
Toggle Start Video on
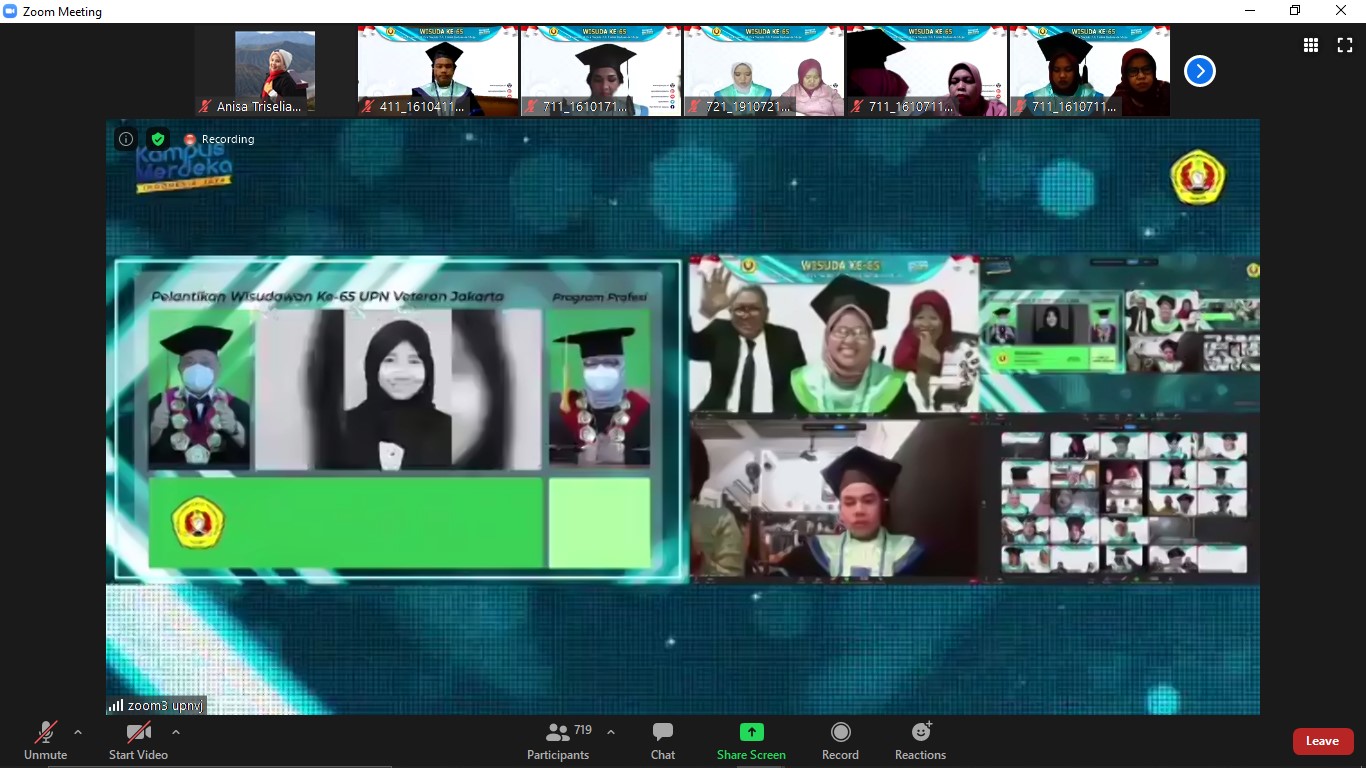(x=138, y=741)
